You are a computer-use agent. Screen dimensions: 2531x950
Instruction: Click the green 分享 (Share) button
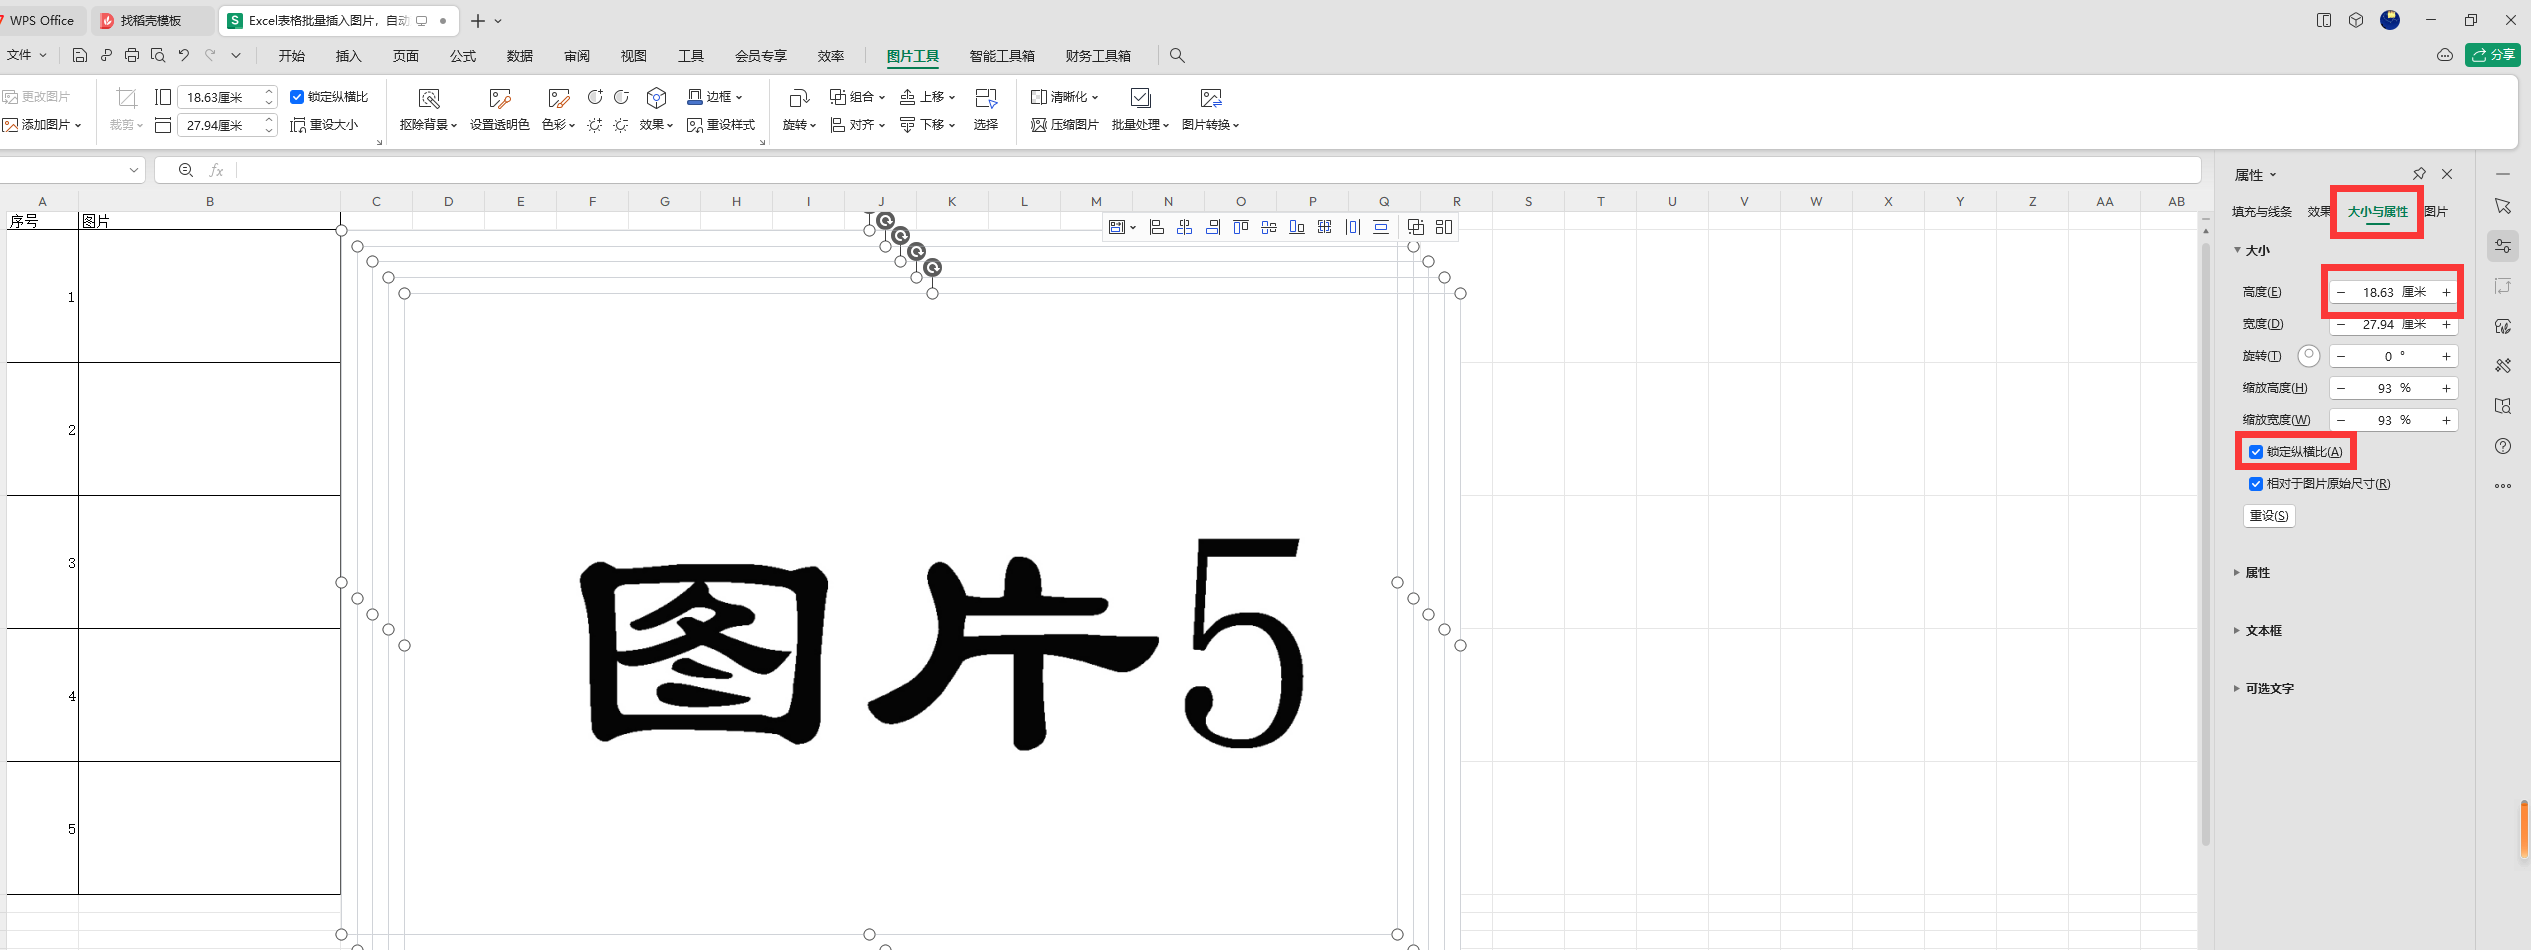tap(2492, 55)
